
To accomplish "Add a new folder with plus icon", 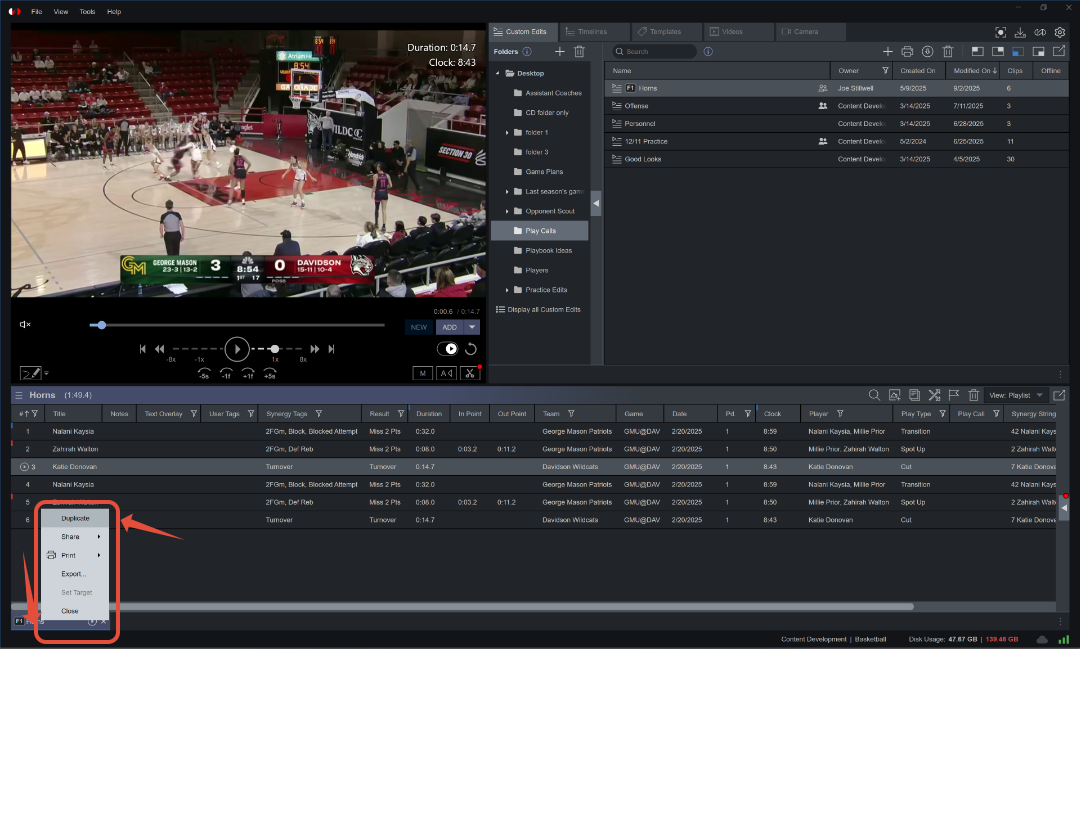I will (560, 51).
